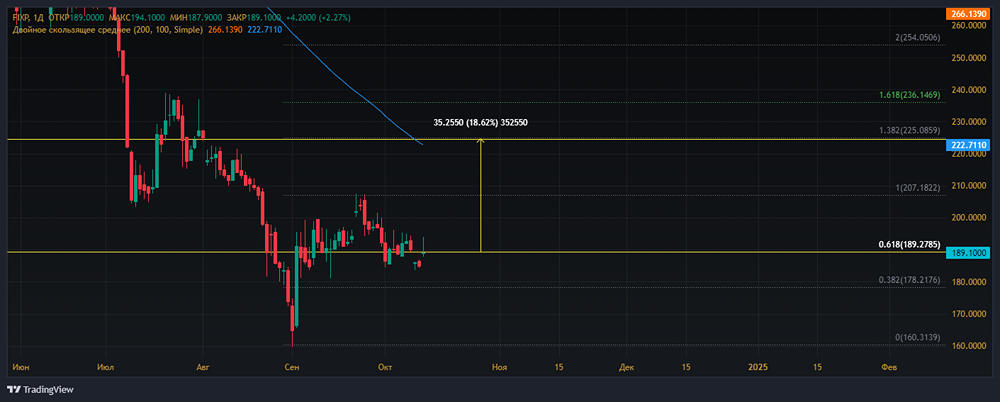The height and width of the screenshot is (402, 1000).
Task: Click the blue 222.7110 price axis label
Action: pos(968,145)
